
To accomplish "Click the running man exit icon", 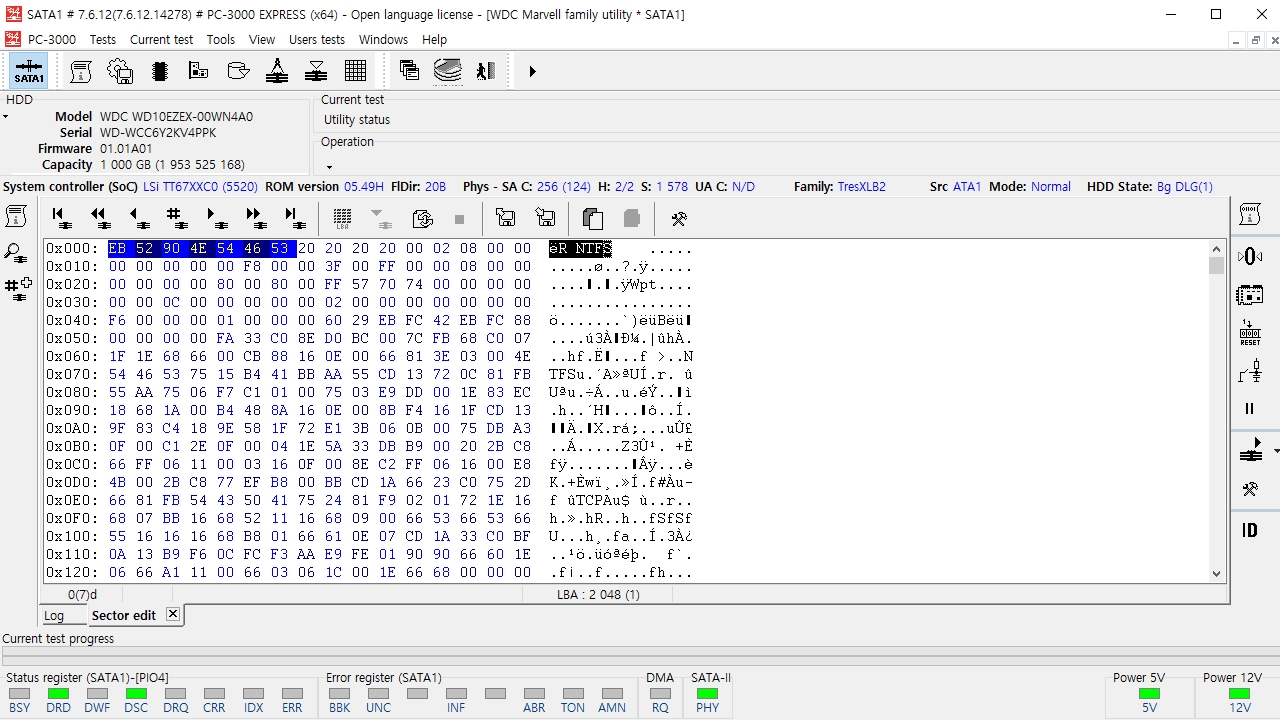I will point(487,71).
